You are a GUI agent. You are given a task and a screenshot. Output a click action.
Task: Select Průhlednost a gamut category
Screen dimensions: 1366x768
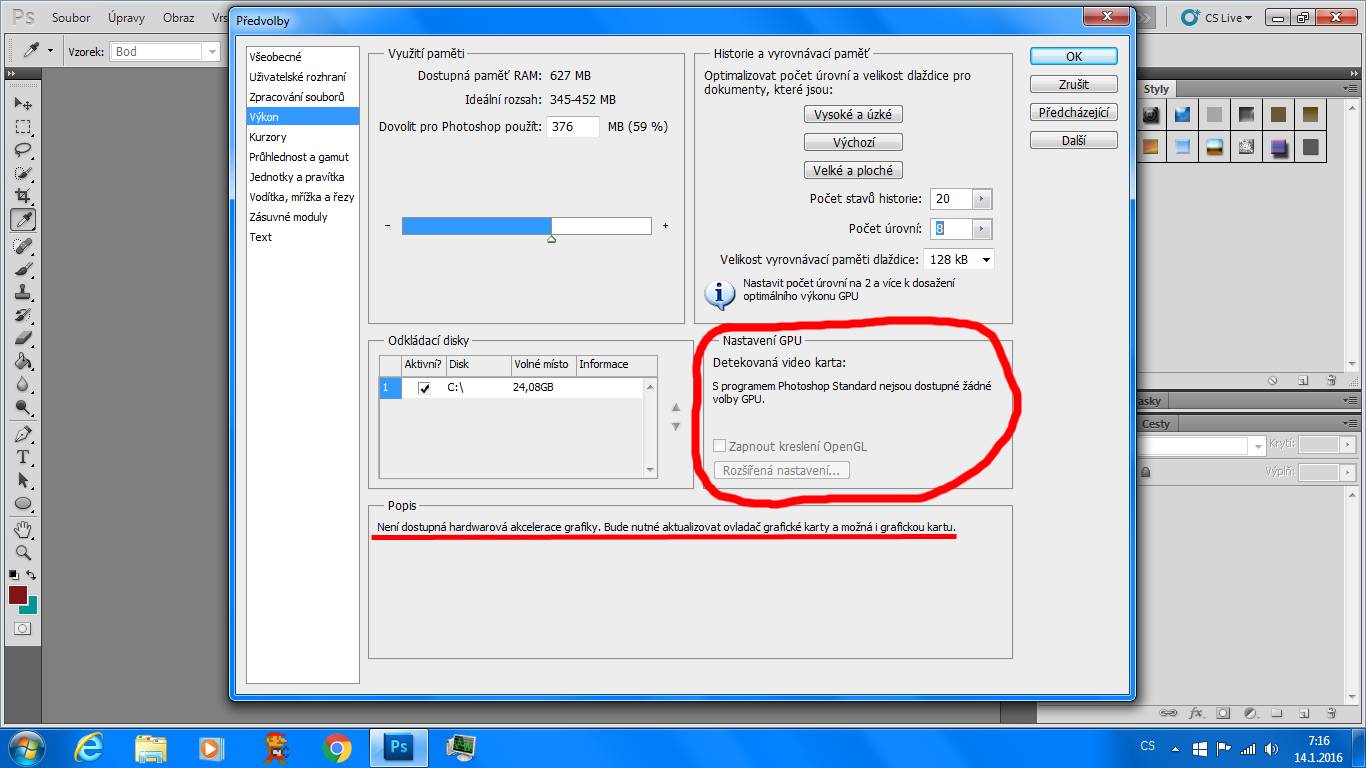pos(302,157)
